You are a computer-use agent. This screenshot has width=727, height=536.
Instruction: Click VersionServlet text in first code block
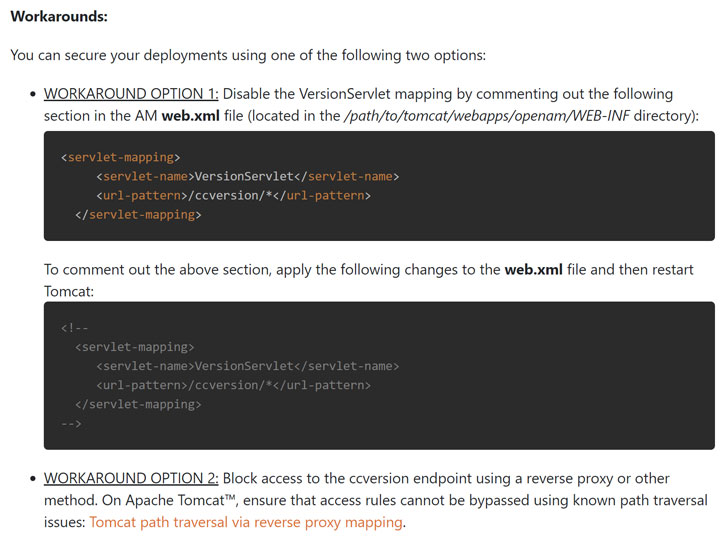(244, 176)
